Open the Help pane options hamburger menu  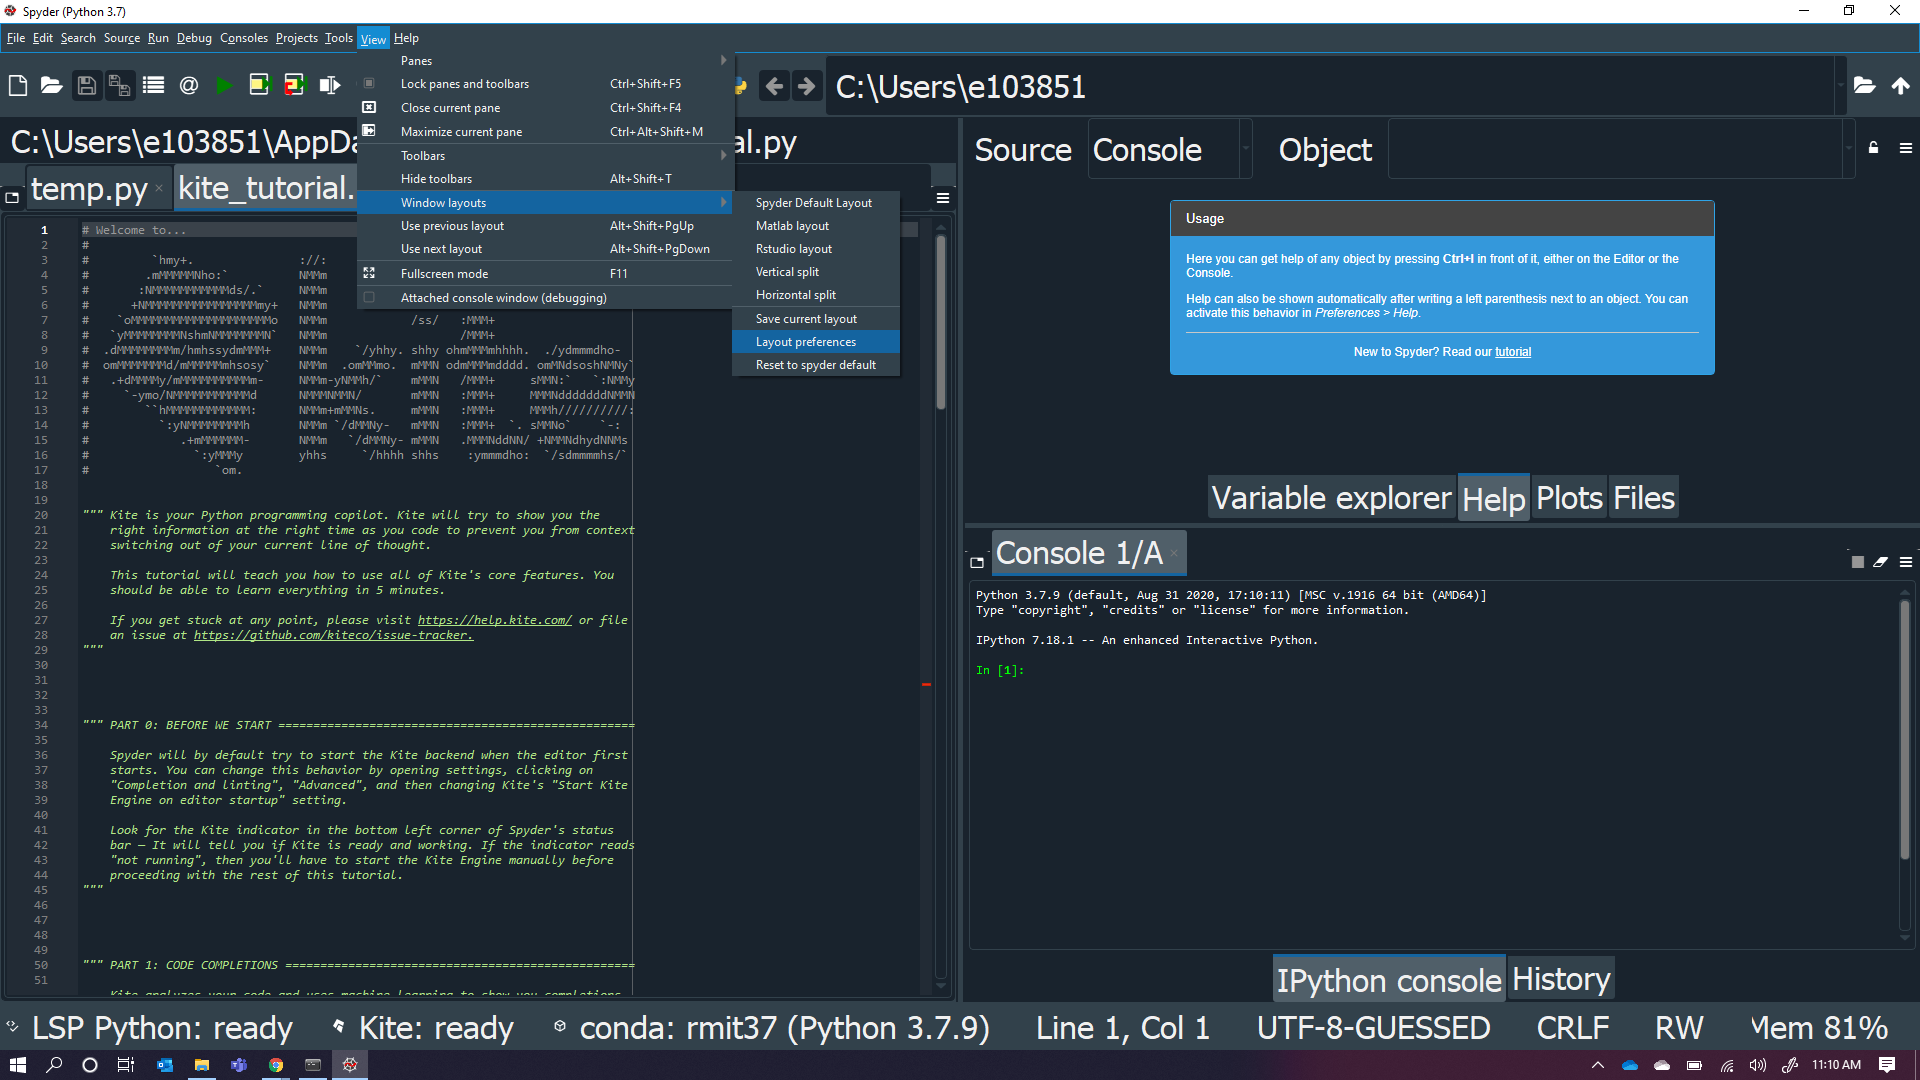tap(1906, 148)
